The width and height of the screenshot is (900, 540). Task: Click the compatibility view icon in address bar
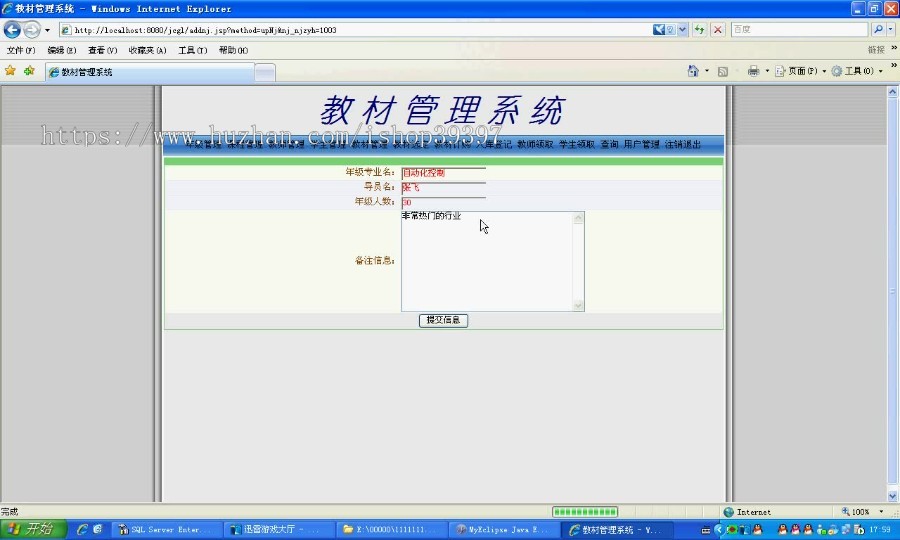tap(670, 29)
